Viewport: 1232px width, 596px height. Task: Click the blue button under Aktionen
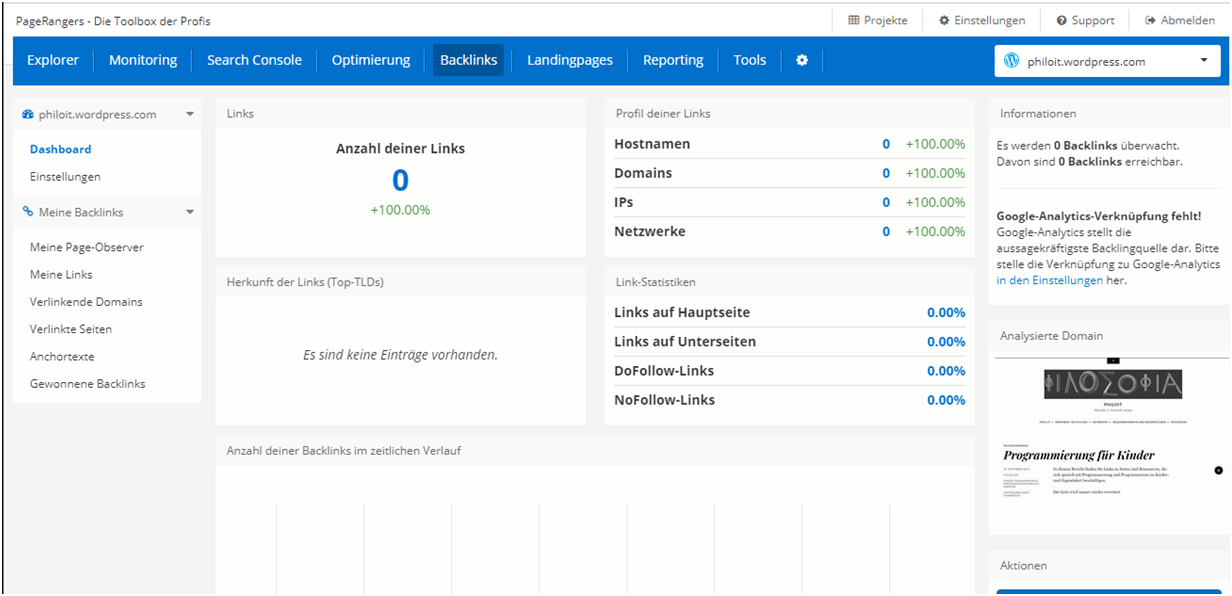coord(1109,591)
